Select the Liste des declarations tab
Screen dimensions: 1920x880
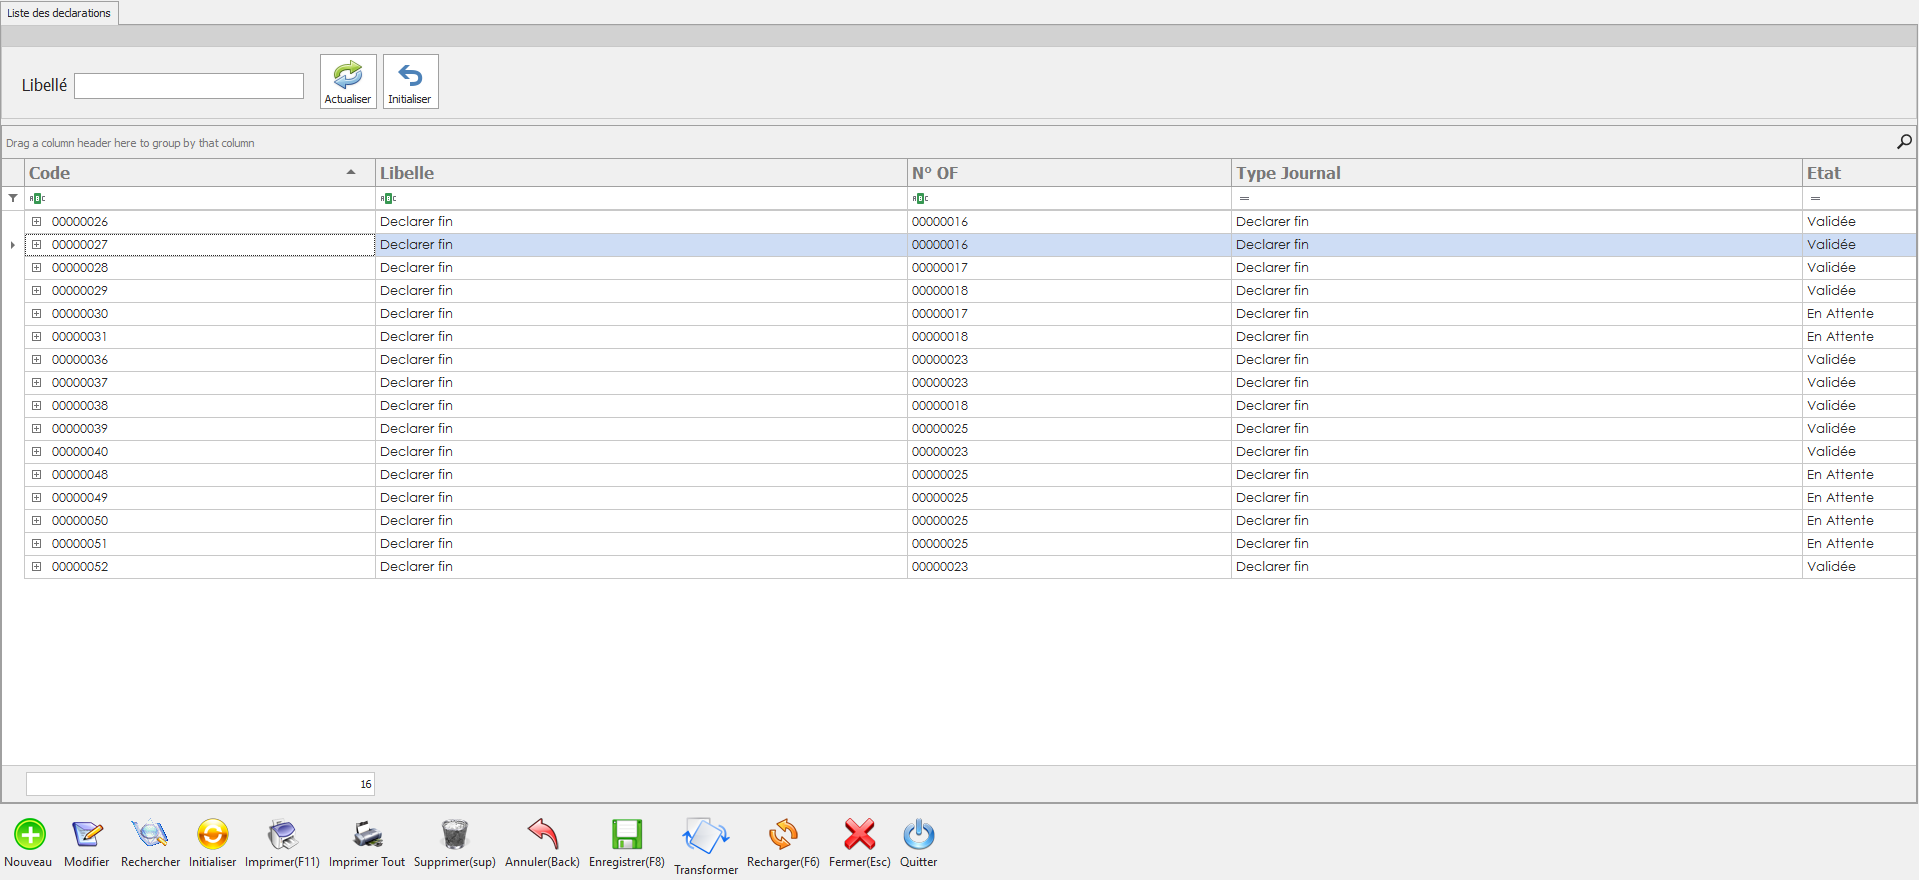tap(59, 13)
